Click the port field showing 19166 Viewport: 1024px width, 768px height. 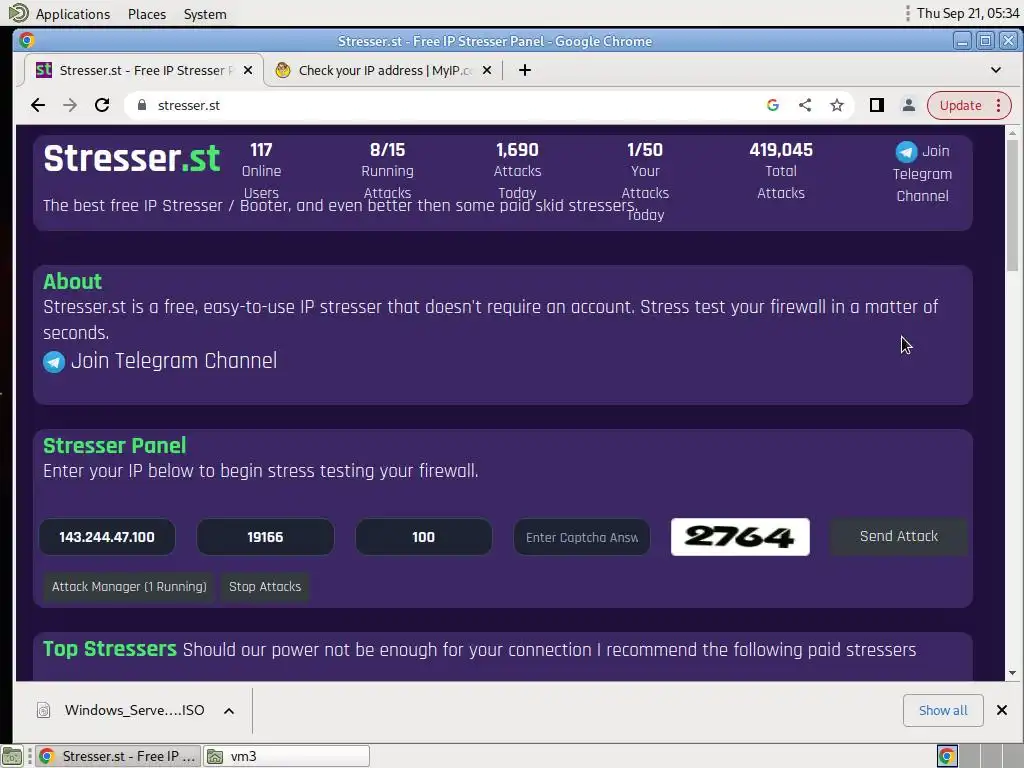265,537
